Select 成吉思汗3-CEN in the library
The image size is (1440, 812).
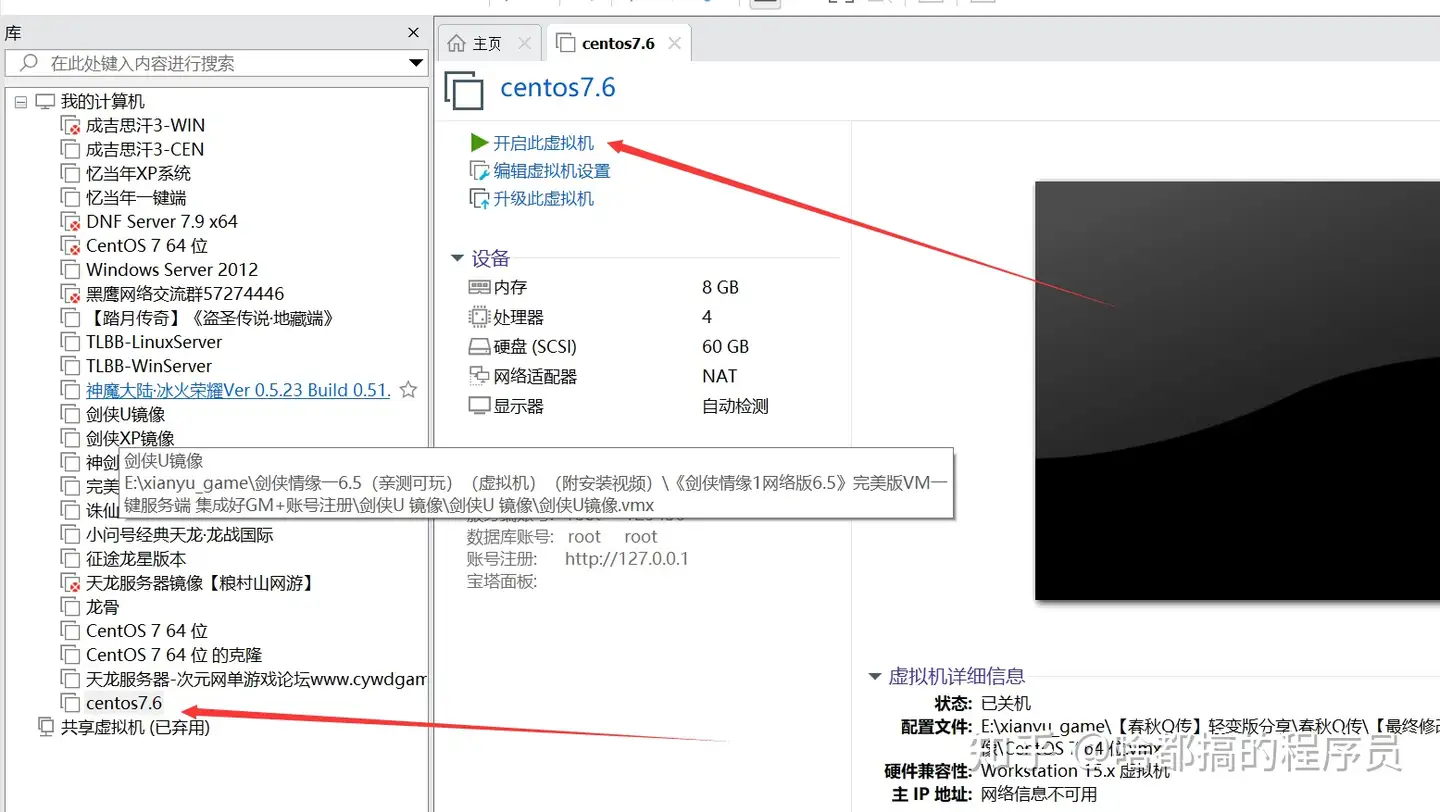click(x=145, y=150)
